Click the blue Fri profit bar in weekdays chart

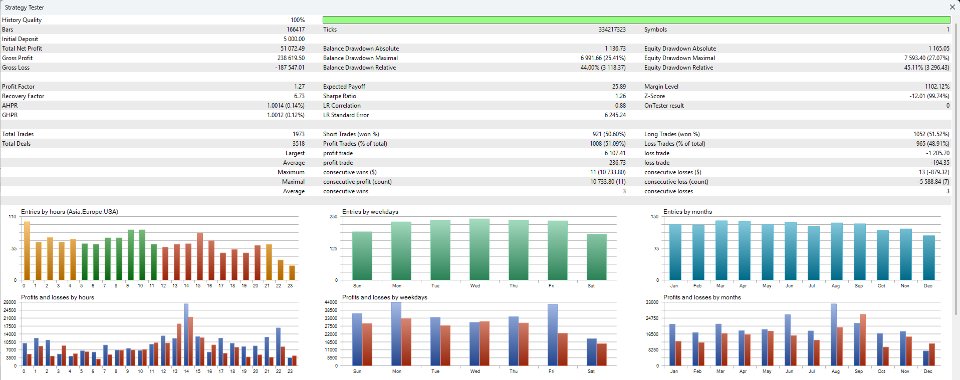point(552,335)
